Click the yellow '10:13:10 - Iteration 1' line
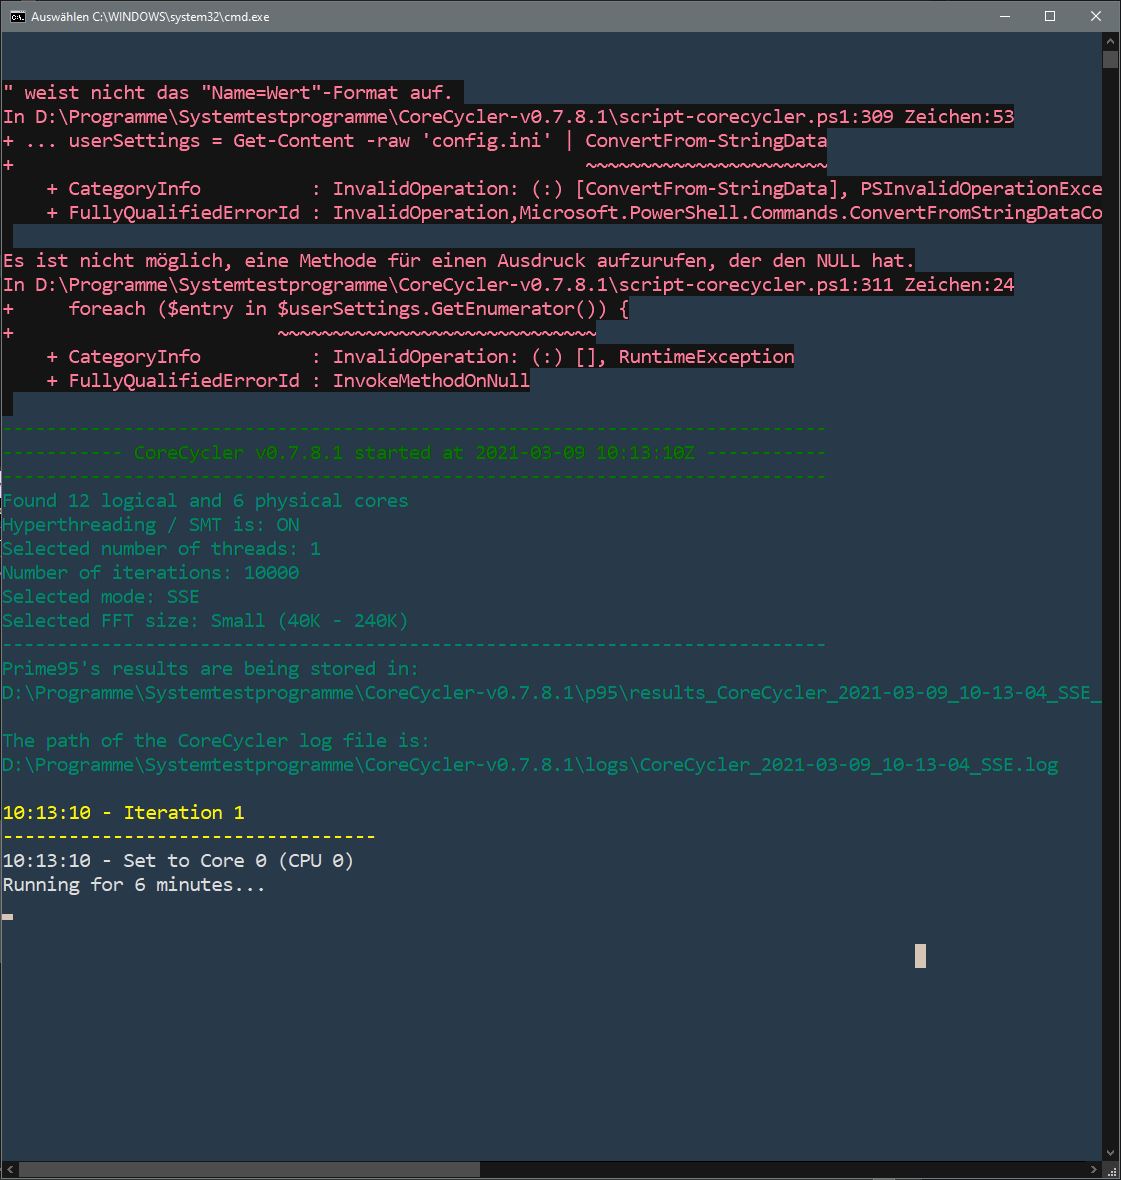The height and width of the screenshot is (1180, 1121). click(123, 814)
